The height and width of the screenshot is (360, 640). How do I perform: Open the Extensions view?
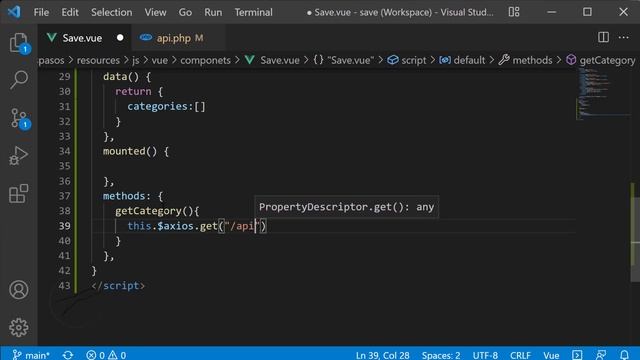point(19,193)
